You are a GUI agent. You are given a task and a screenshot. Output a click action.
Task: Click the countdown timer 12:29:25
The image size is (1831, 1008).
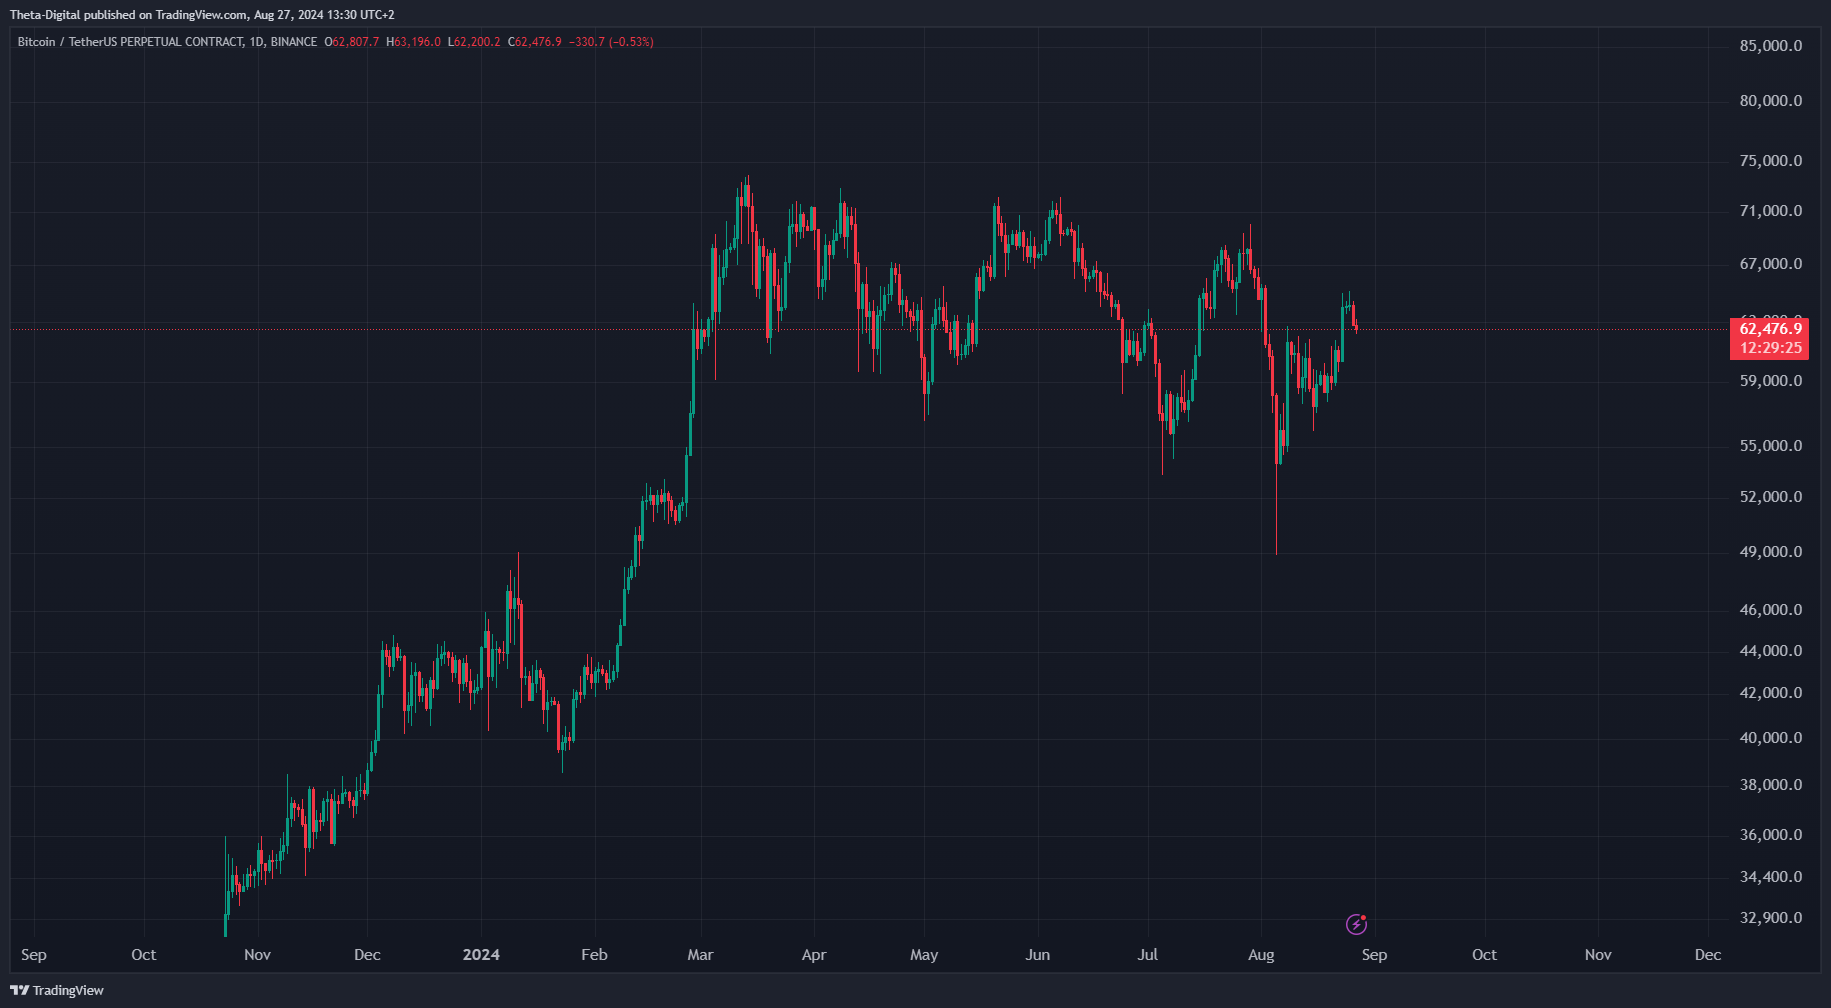[1770, 348]
